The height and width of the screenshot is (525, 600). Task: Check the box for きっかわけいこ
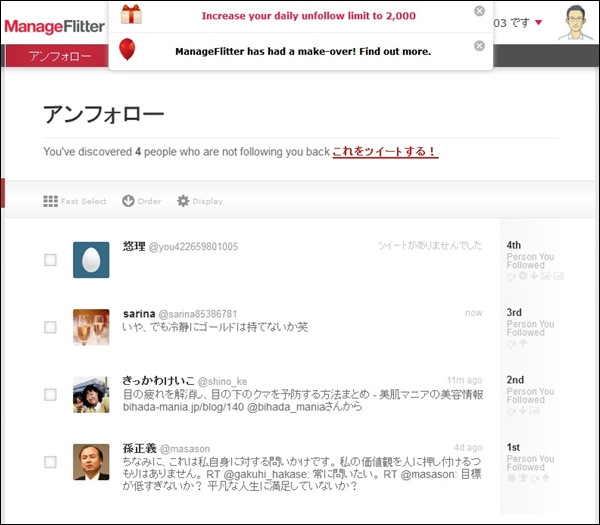pos(50,395)
